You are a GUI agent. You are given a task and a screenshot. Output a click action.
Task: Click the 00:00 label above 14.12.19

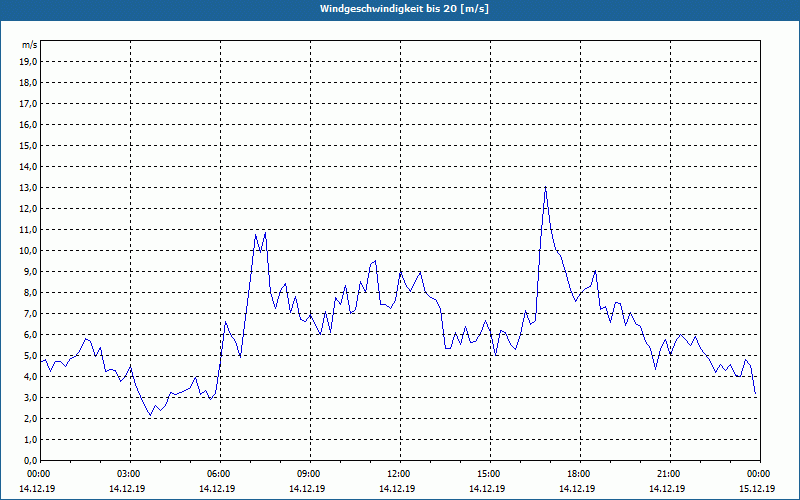click(x=37, y=474)
